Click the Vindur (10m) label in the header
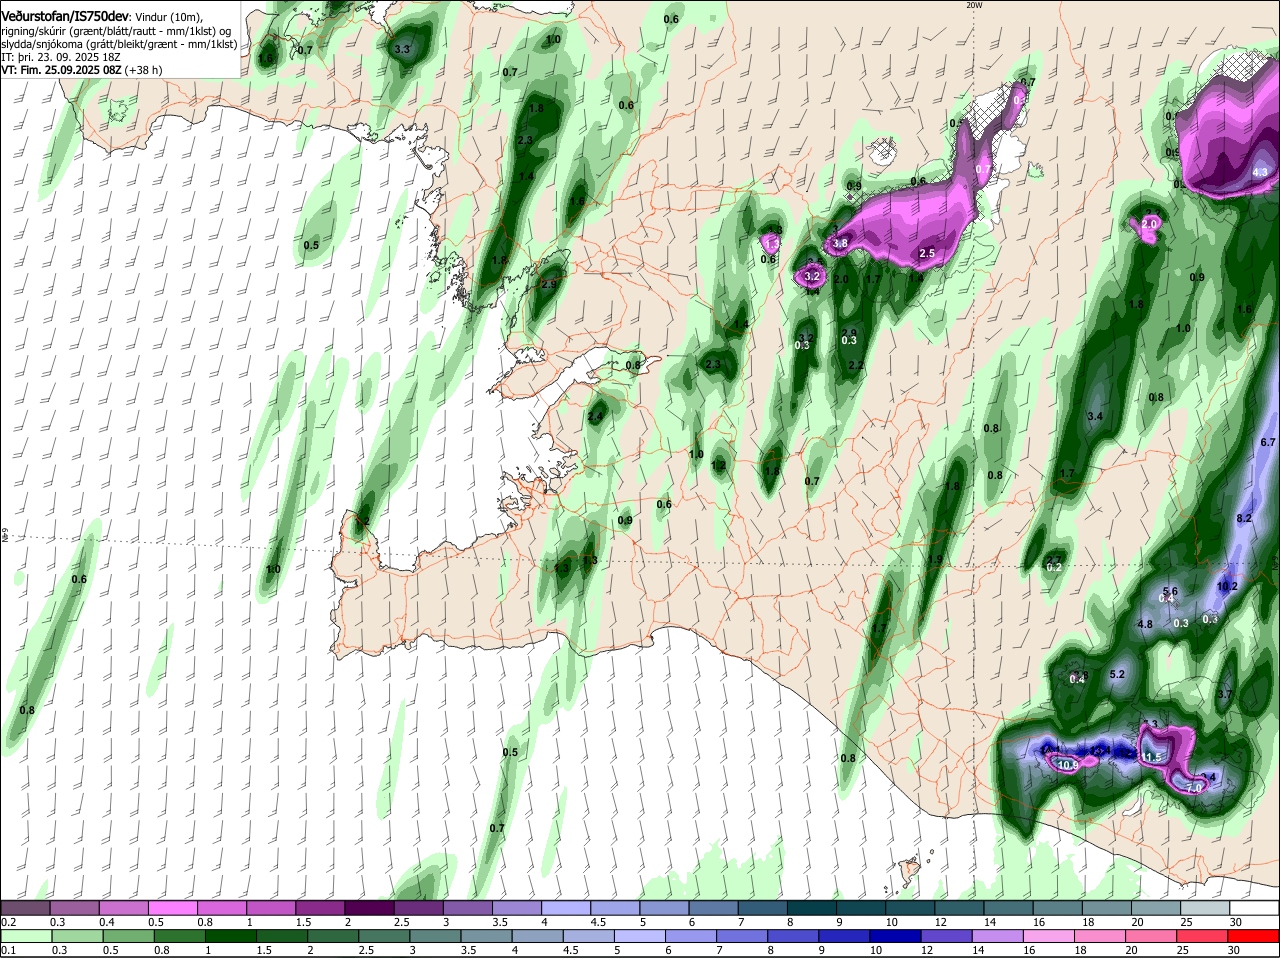This screenshot has height=958, width=1280. [168, 17]
